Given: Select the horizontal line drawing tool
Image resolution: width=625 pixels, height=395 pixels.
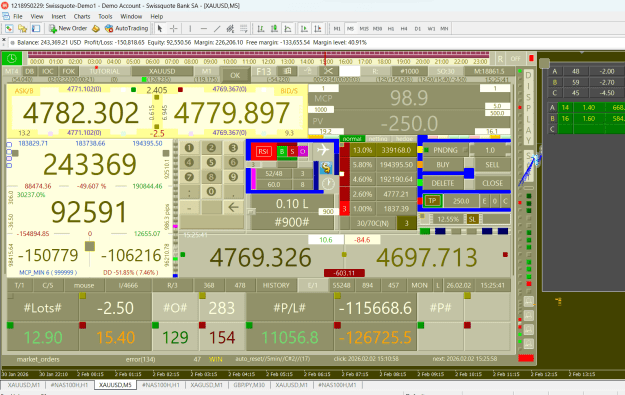Looking at the screenshot, I should pos(204,29).
